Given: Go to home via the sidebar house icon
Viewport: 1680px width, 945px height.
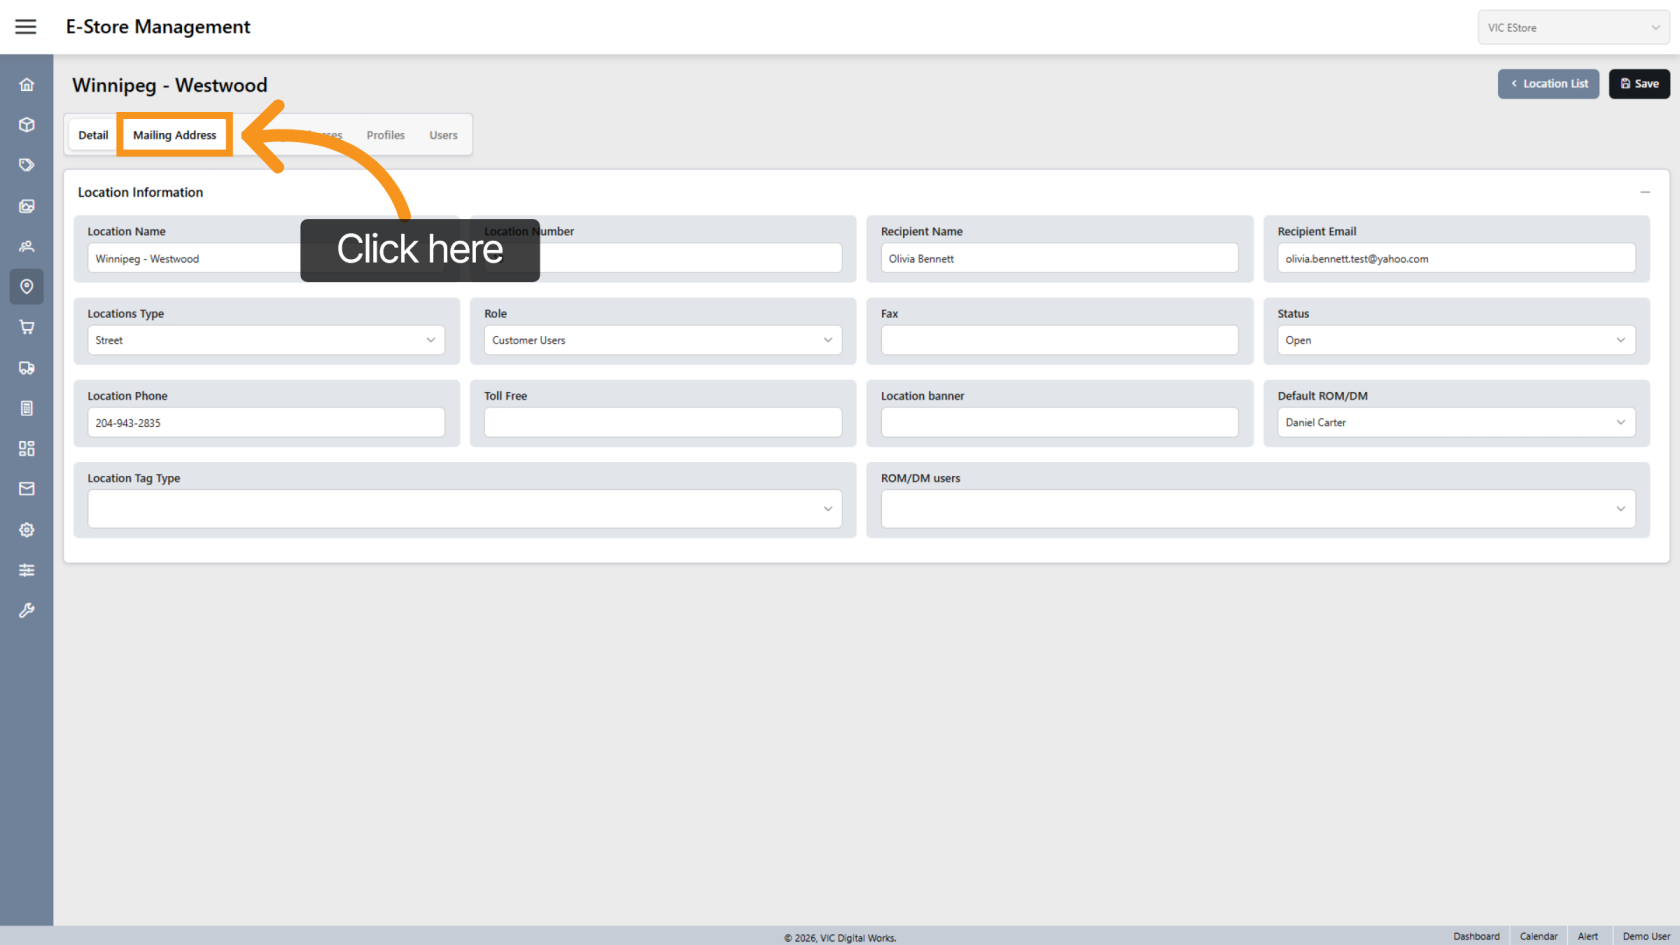Looking at the screenshot, I should (x=27, y=85).
